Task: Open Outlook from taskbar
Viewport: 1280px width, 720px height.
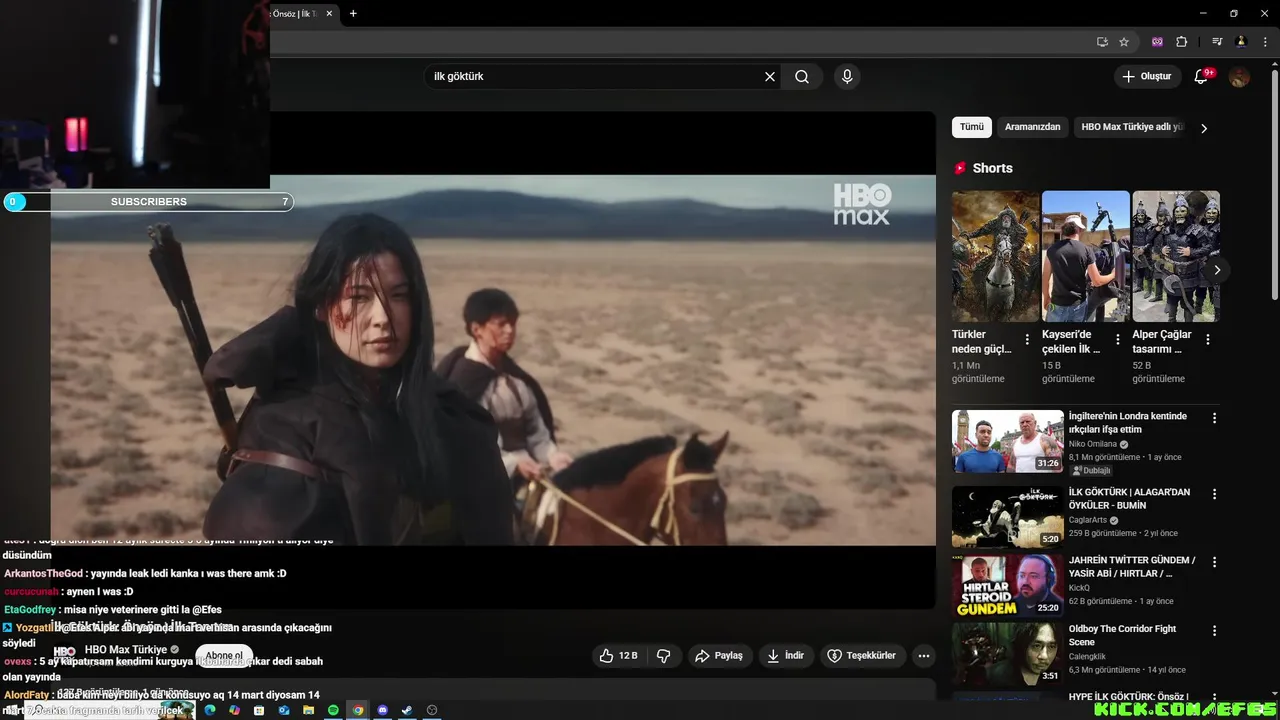Action: tap(284, 710)
